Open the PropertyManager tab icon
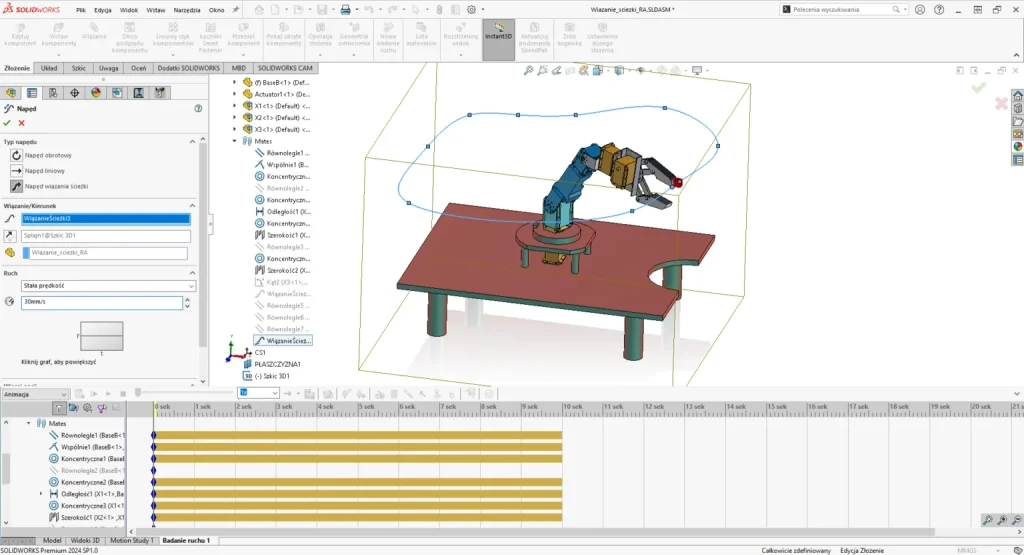Viewport: 1024px width, 555px height. [x=32, y=93]
